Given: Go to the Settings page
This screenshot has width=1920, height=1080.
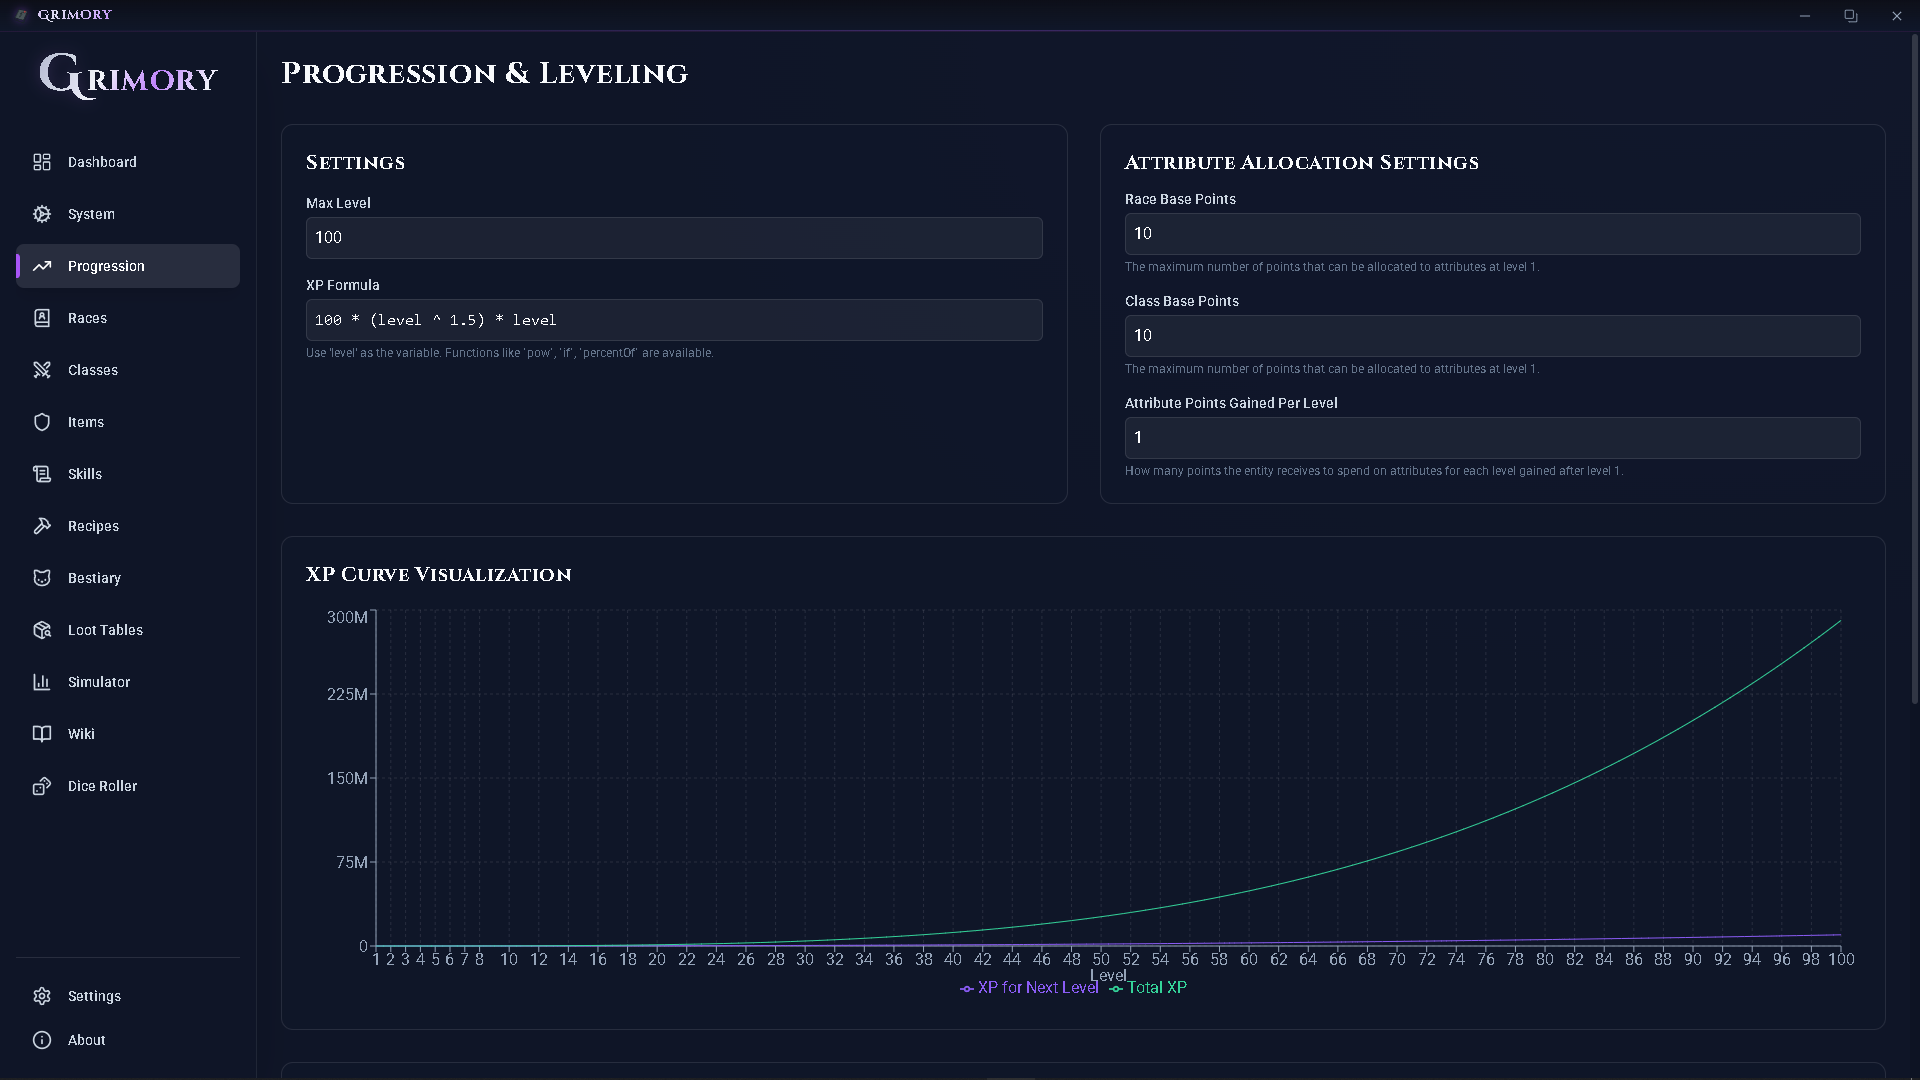Looking at the screenshot, I should [94, 996].
